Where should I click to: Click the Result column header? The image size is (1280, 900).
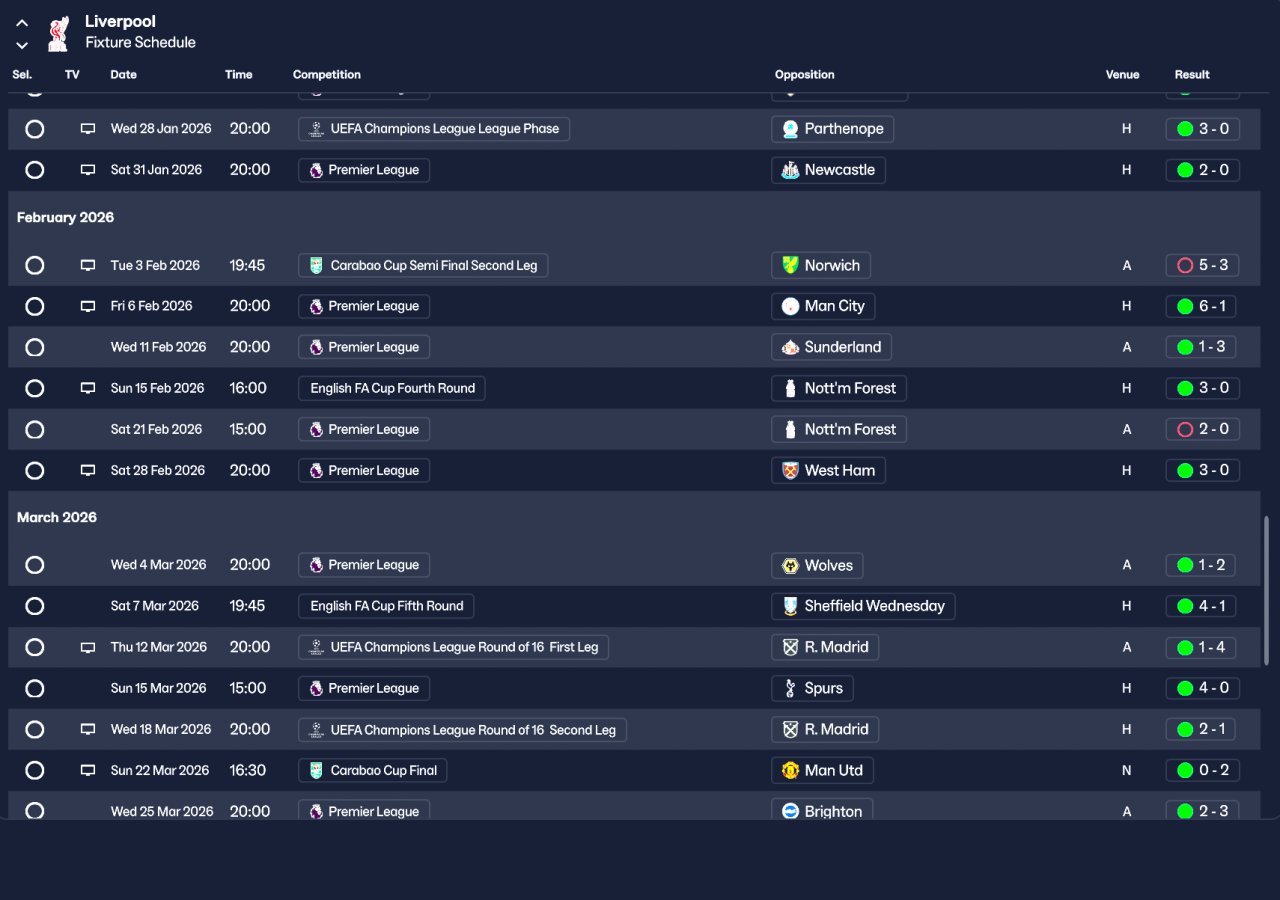pos(1192,75)
